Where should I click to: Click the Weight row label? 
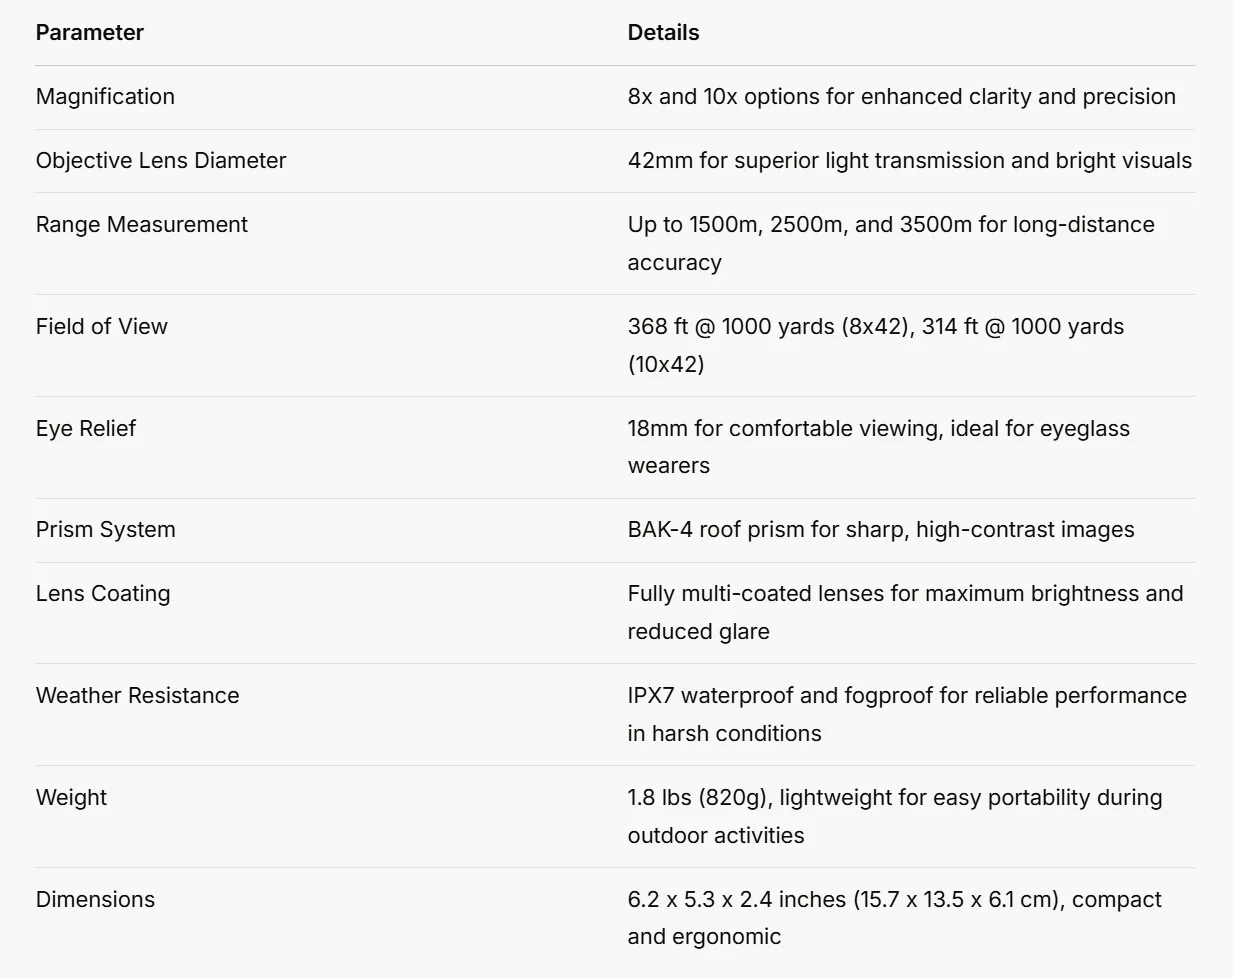pyautogui.click(x=71, y=797)
